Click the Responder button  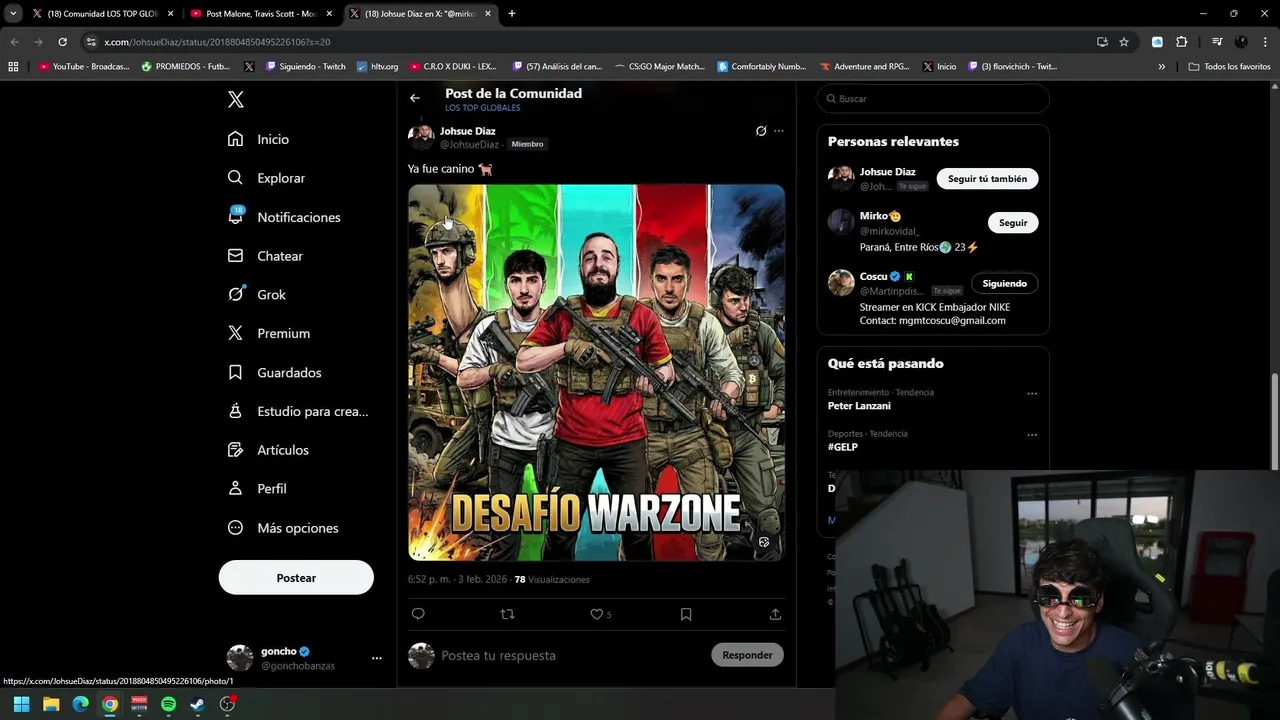[747, 655]
